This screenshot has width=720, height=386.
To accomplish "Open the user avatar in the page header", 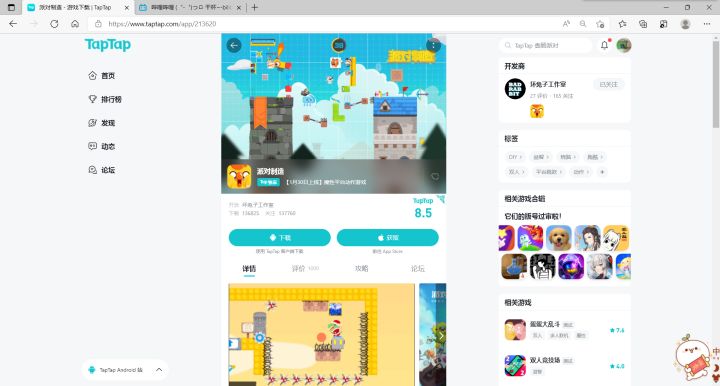I will coord(624,45).
